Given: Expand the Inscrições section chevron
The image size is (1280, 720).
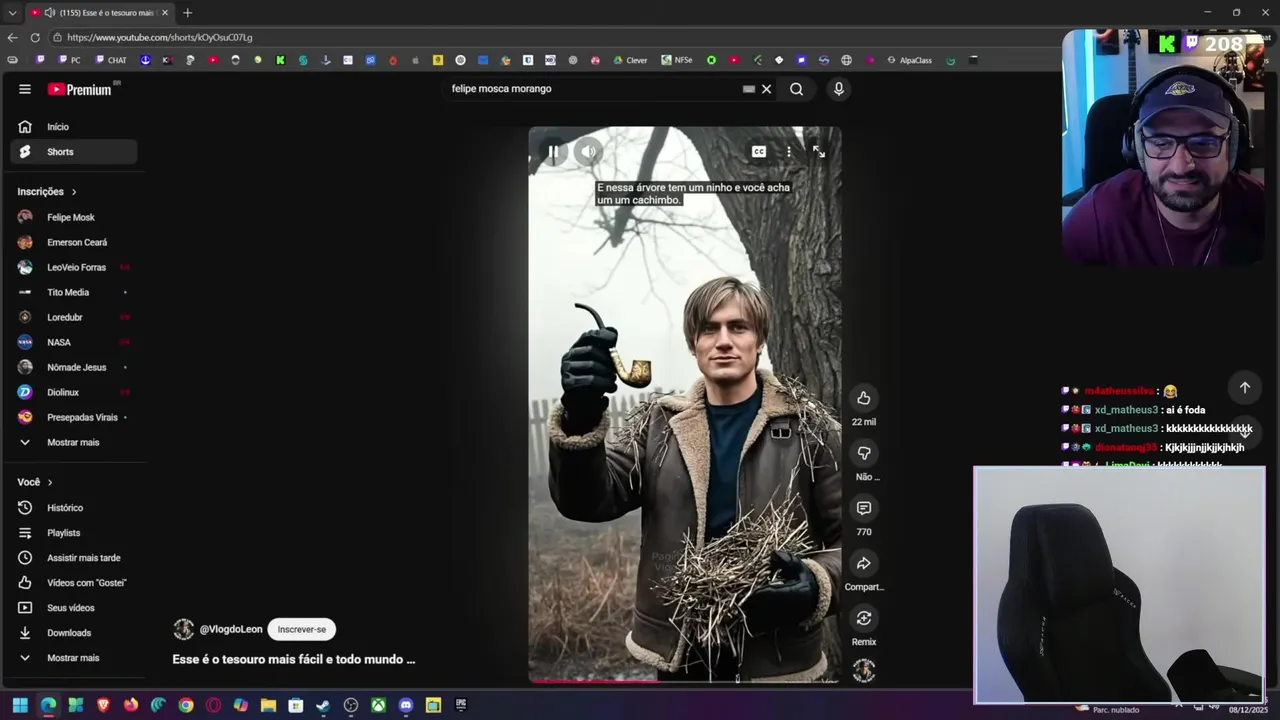Looking at the screenshot, I should 74,192.
